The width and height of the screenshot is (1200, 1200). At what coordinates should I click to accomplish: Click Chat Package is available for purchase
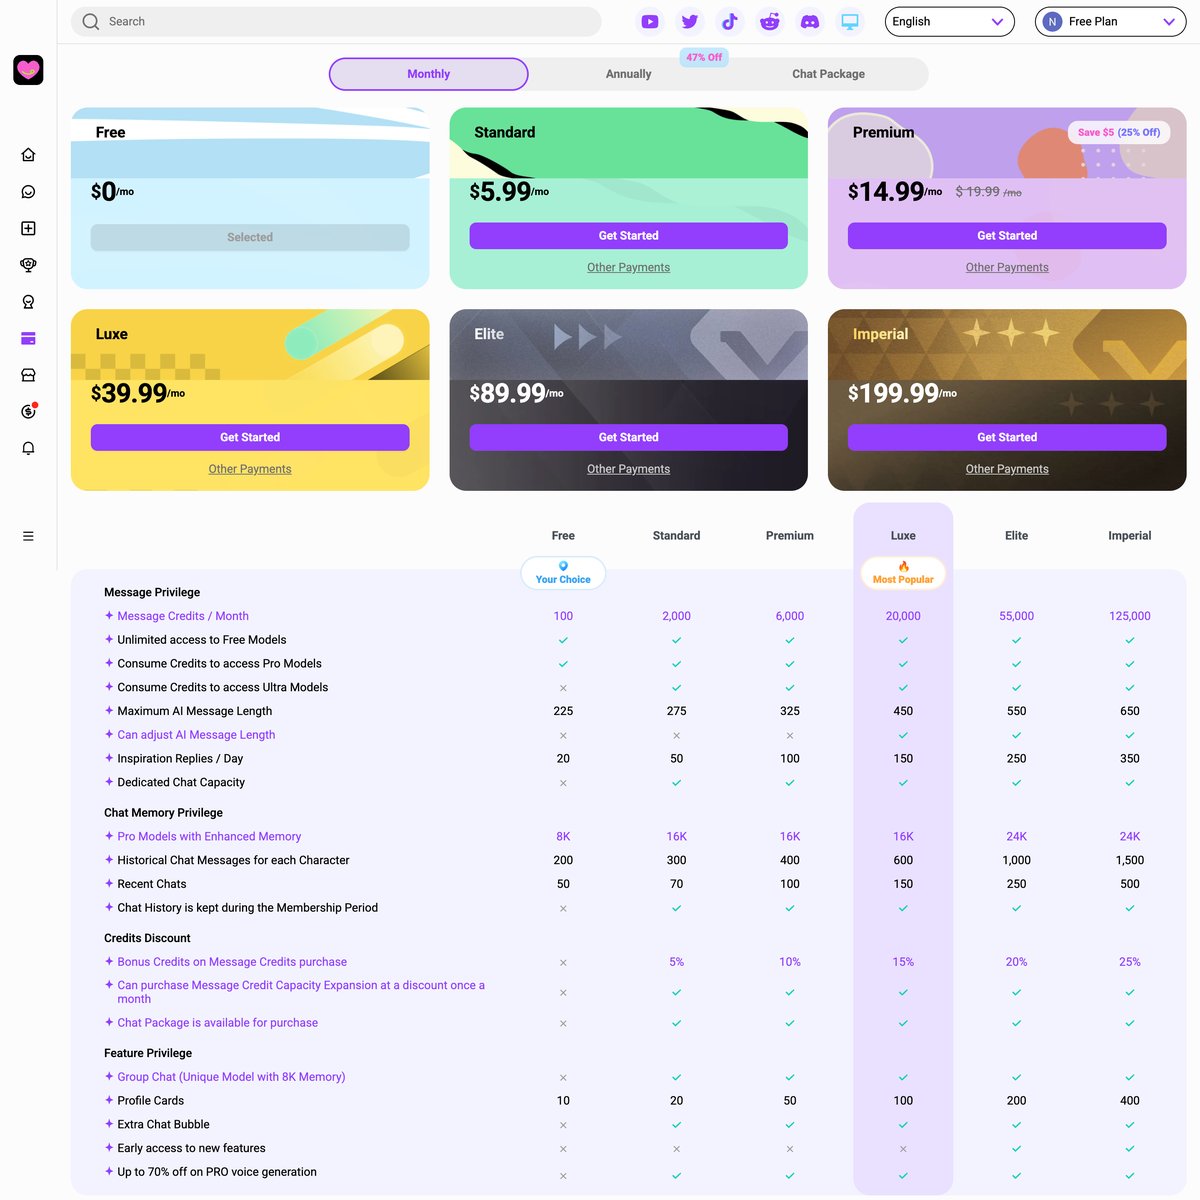click(217, 1023)
